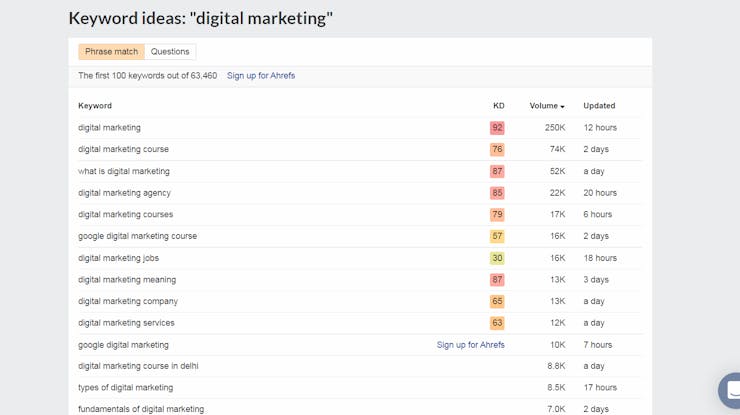Click the red KD 92 badge

[x=497, y=128]
